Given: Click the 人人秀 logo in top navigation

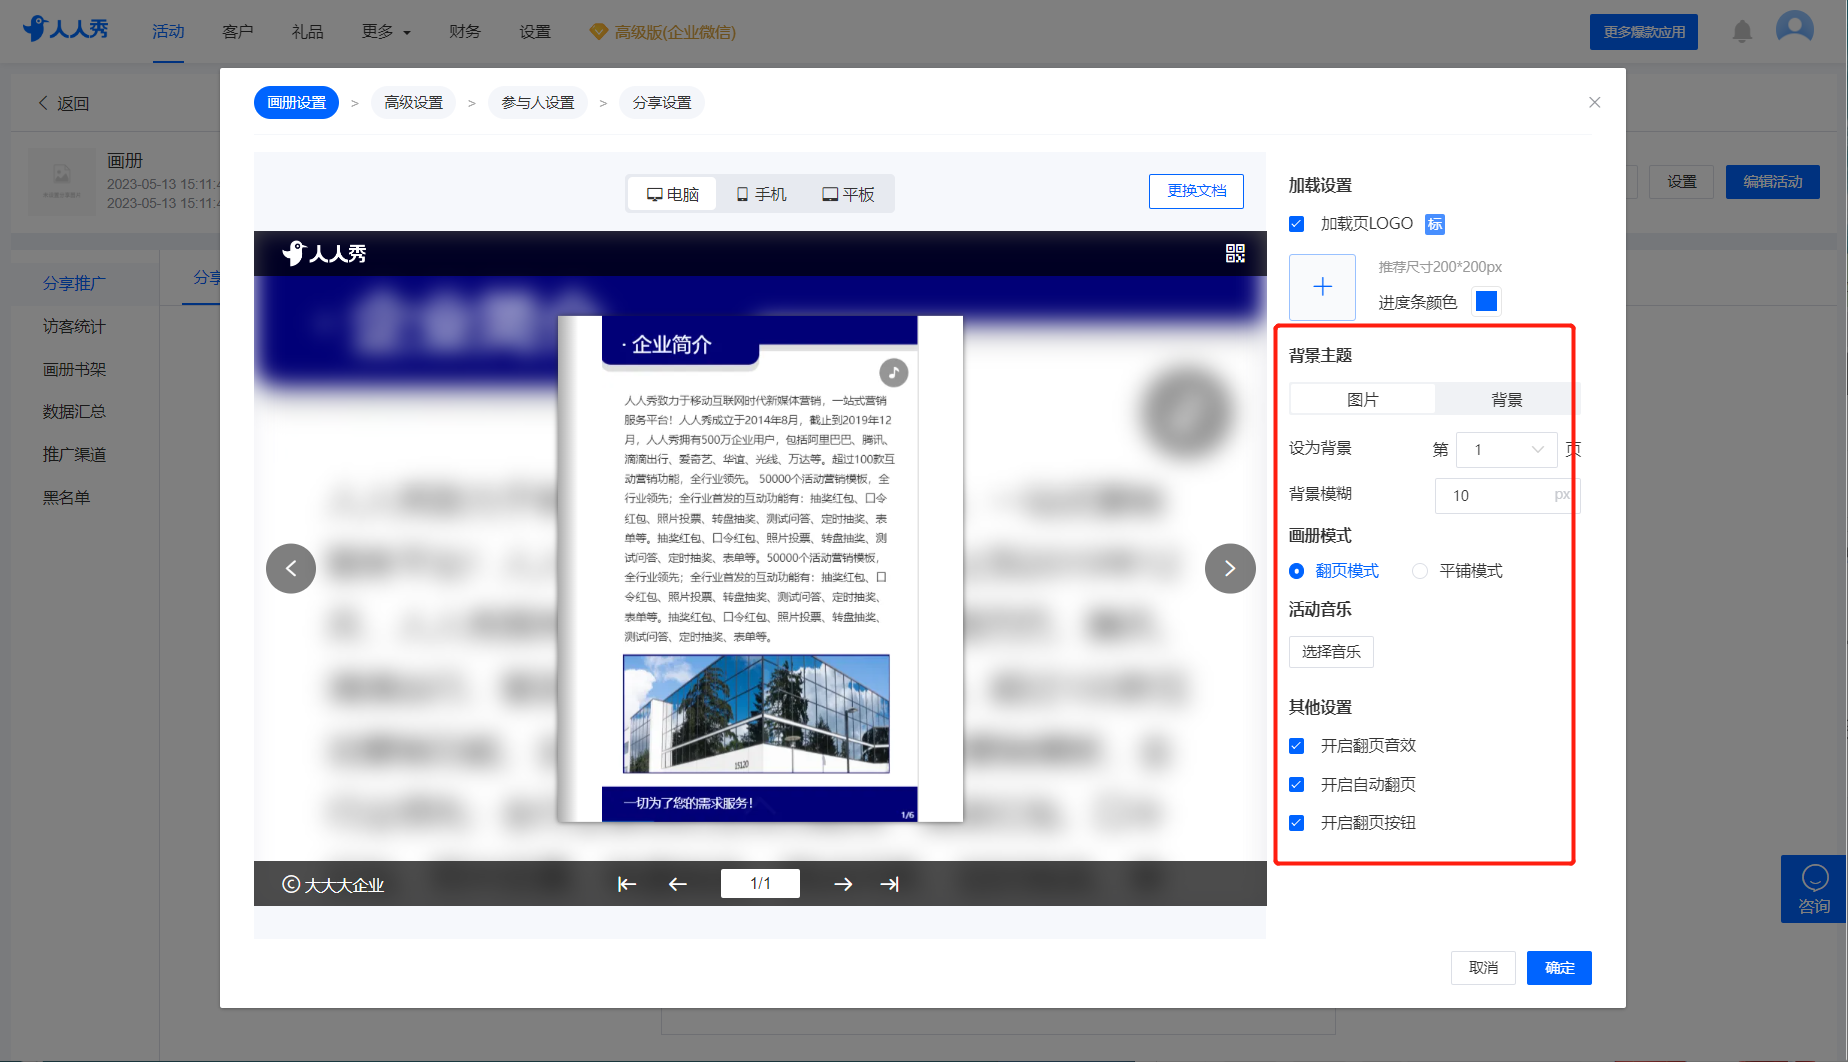Looking at the screenshot, I should [x=66, y=29].
